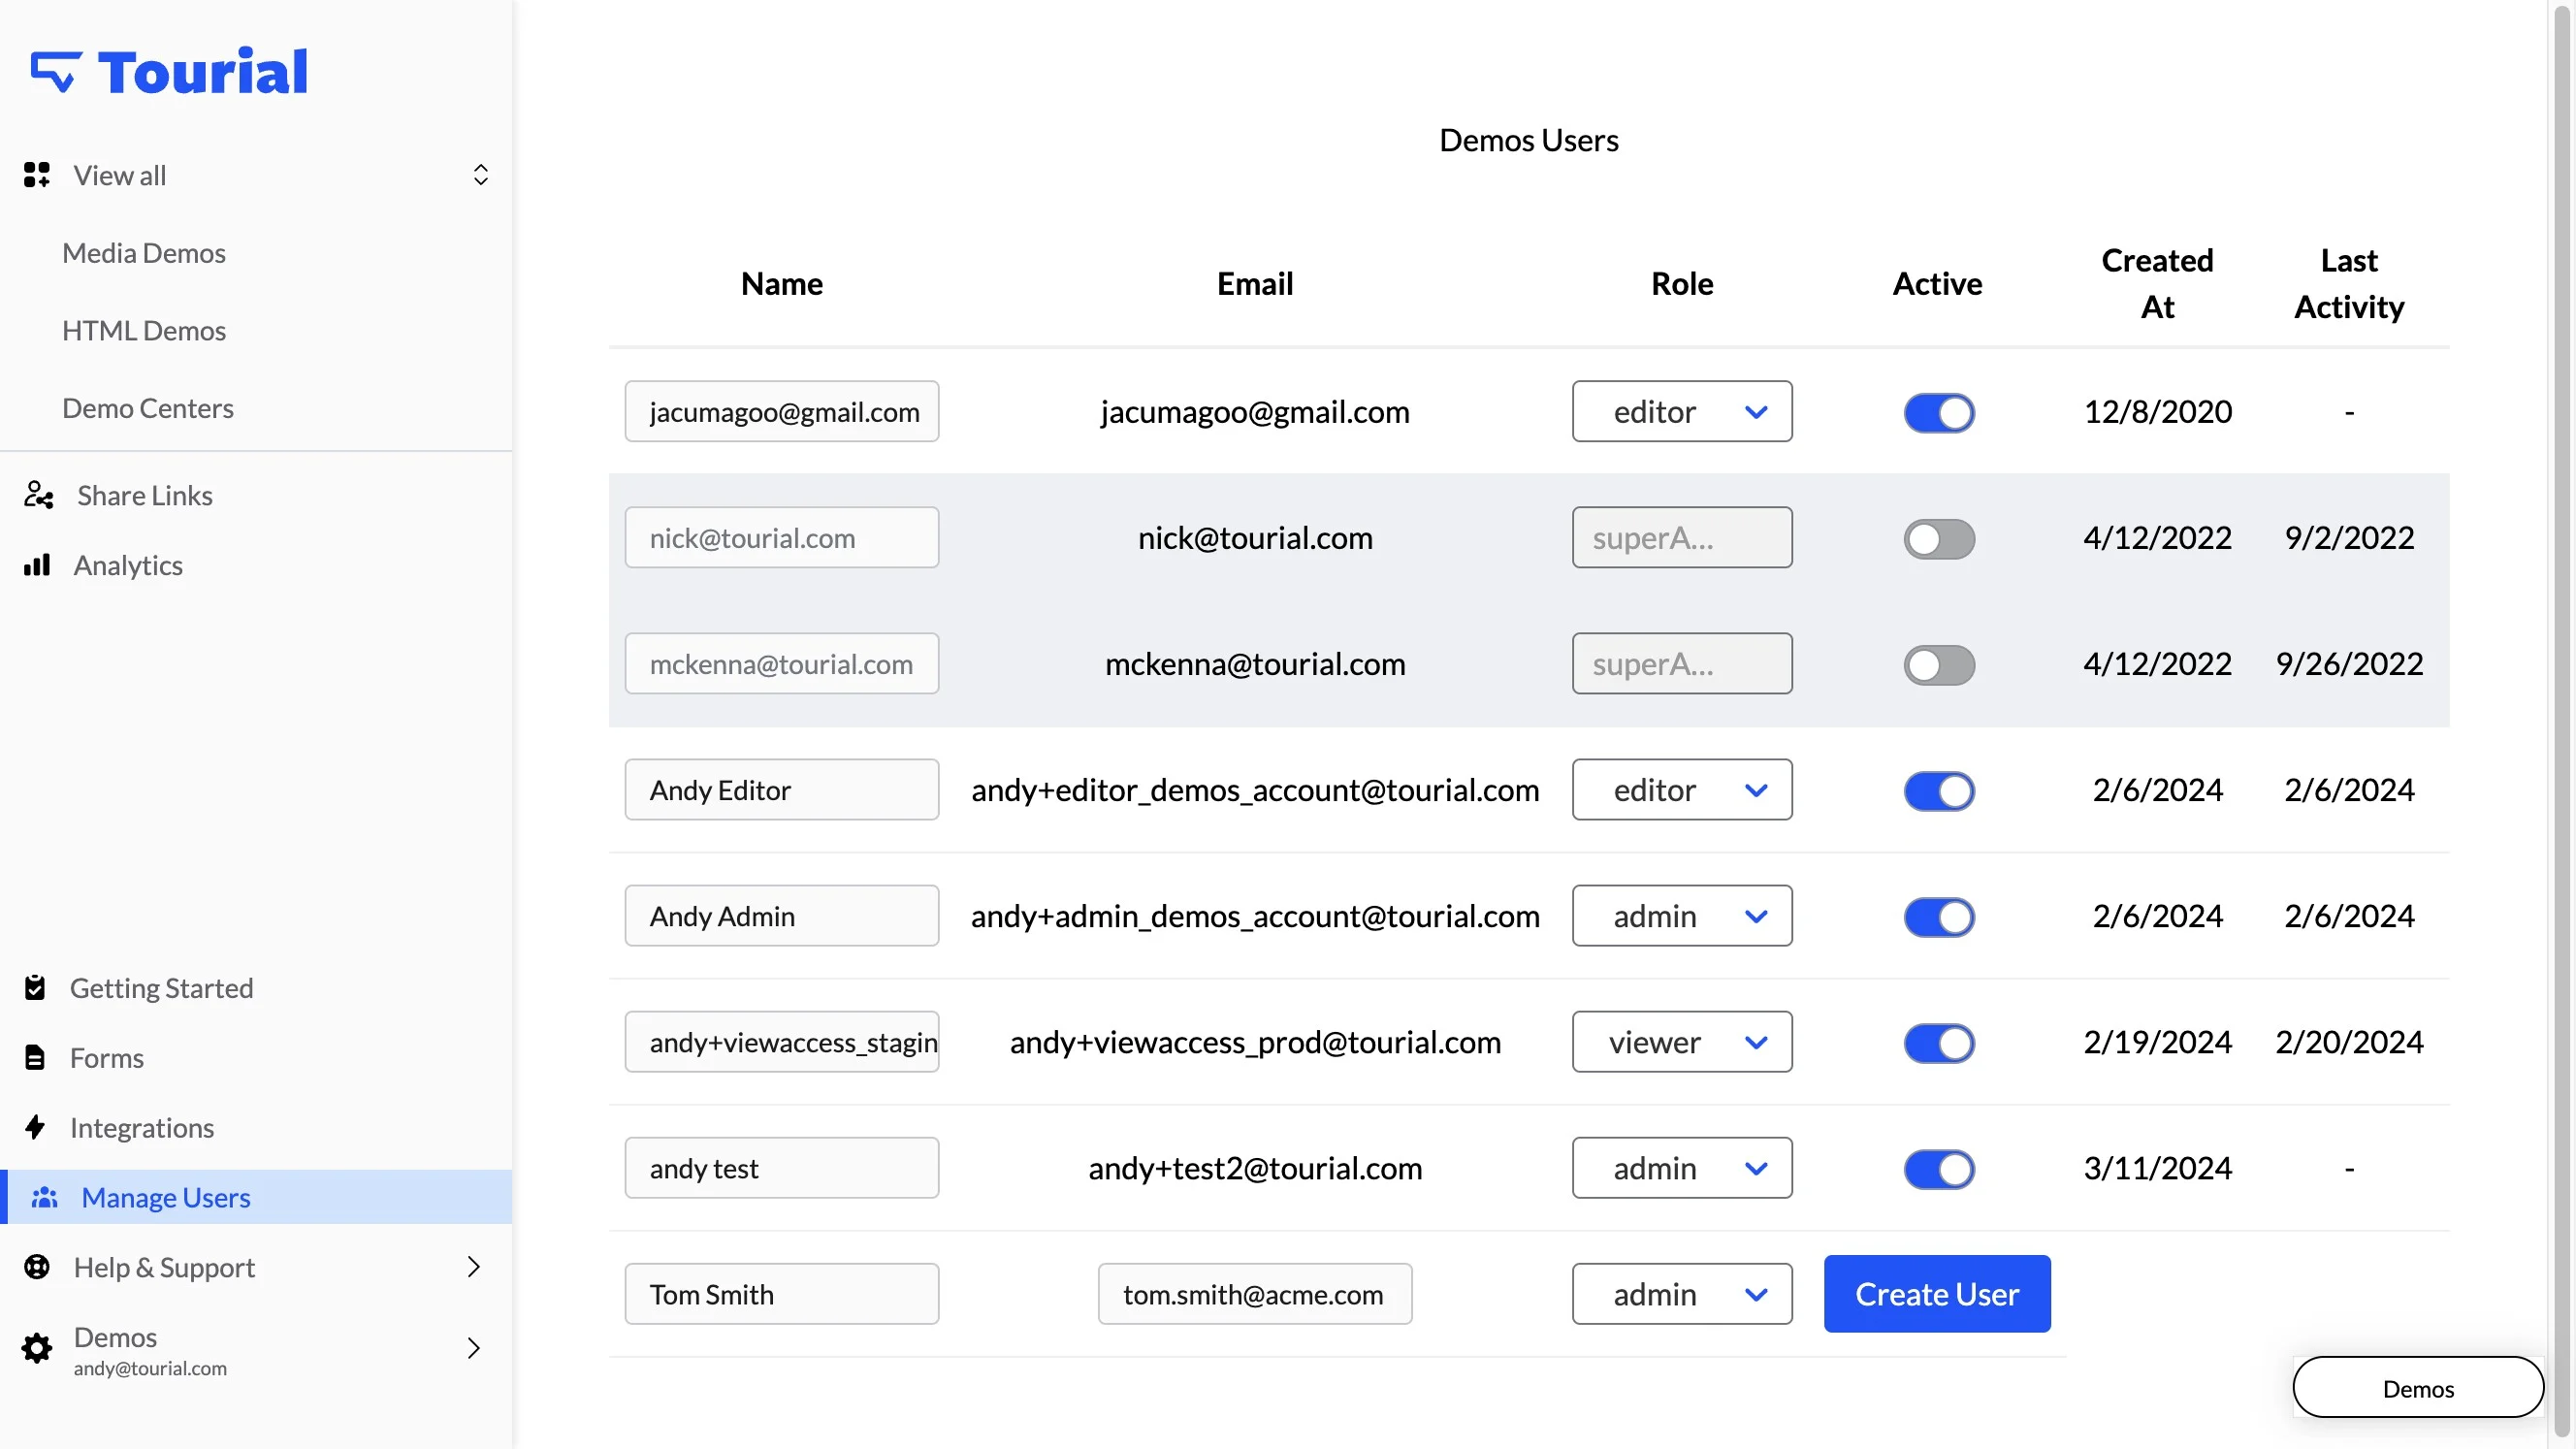Click the Tom Smith name field

782,1294
